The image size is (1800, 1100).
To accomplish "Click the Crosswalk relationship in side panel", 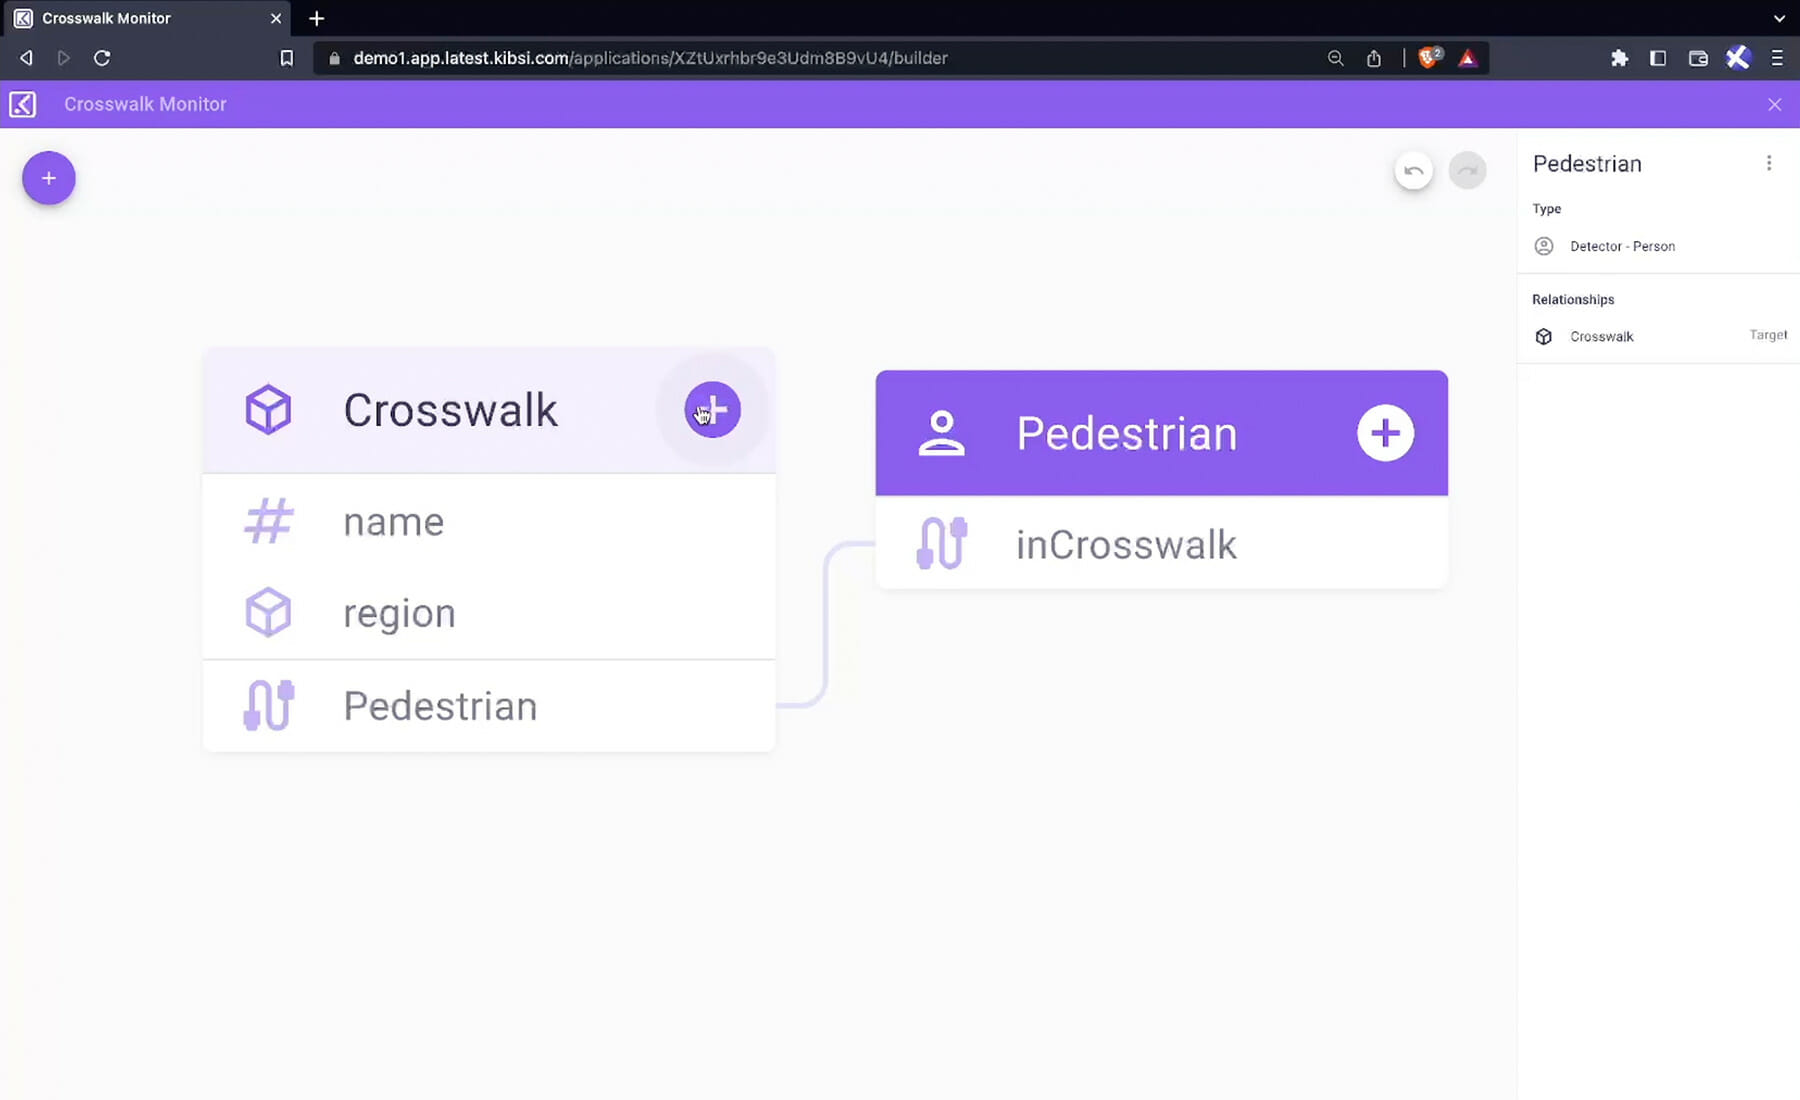I will (1601, 337).
